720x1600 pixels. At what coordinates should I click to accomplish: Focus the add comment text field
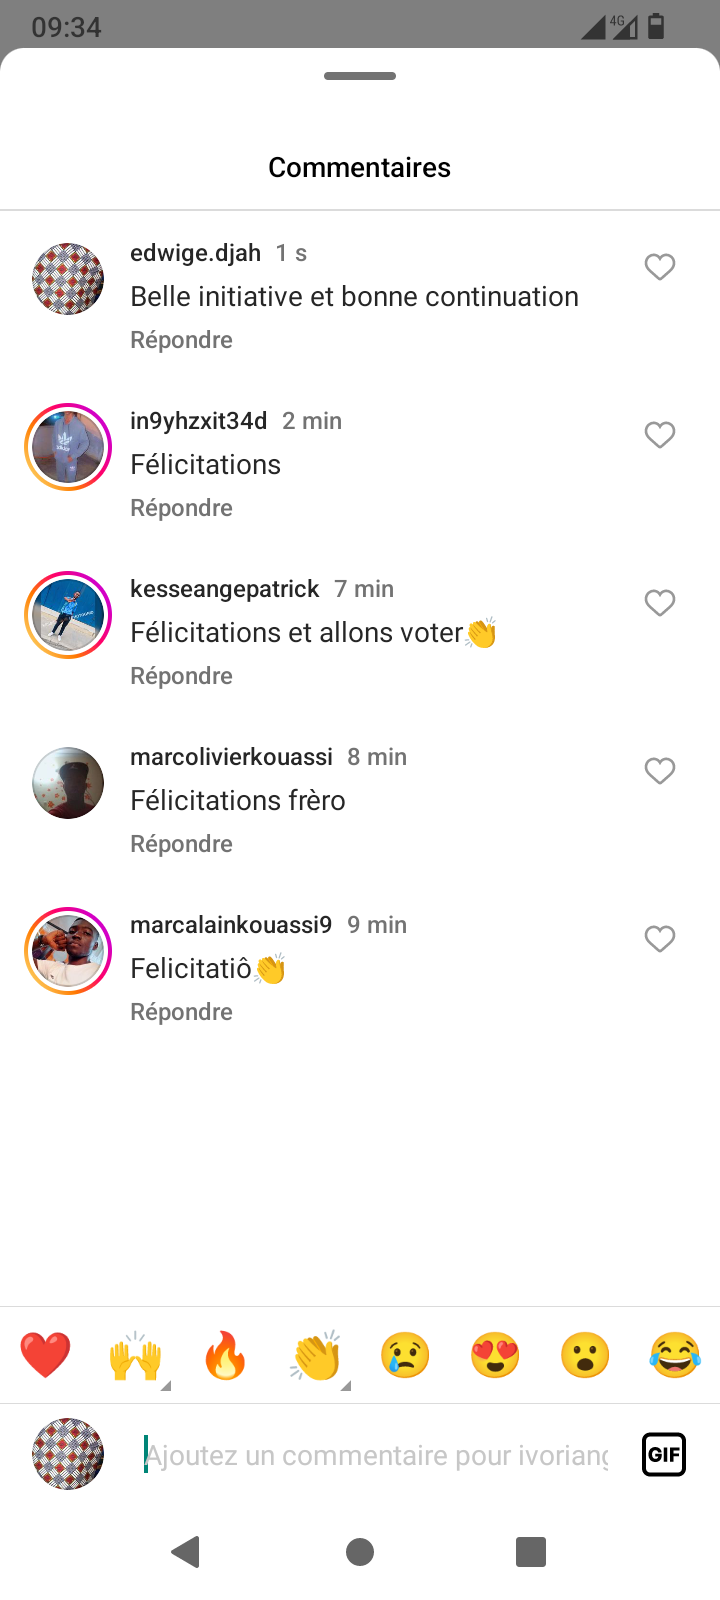point(376,1455)
